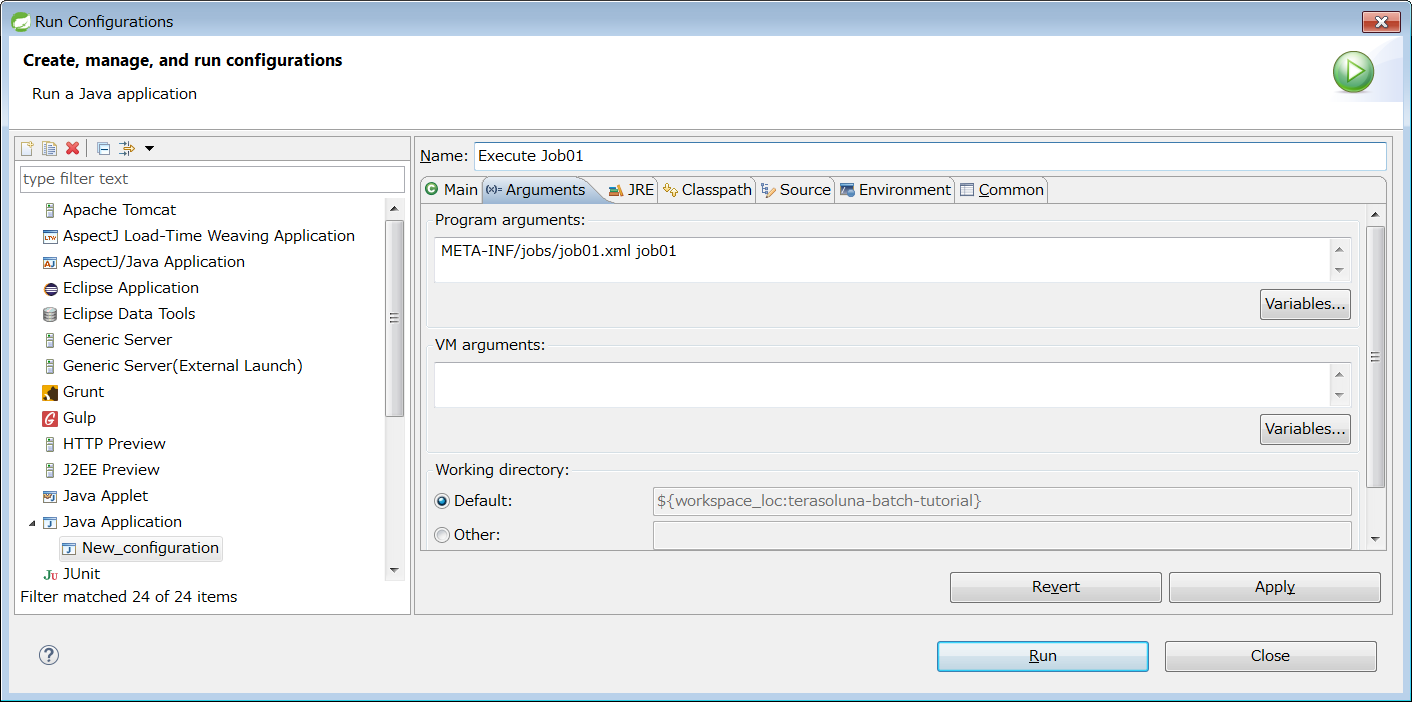Click New launch configuration toolbar icon
Image resolution: width=1412 pixels, height=702 pixels.
coord(28,148)
